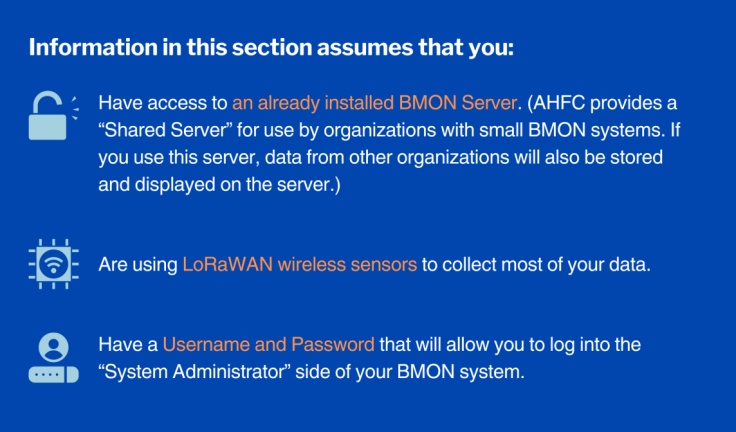This screenshot has width=736, height=432.
Task: Open the 'an already installed BMON Server' link
Action: pyautogui.click(x=375, y=103)
